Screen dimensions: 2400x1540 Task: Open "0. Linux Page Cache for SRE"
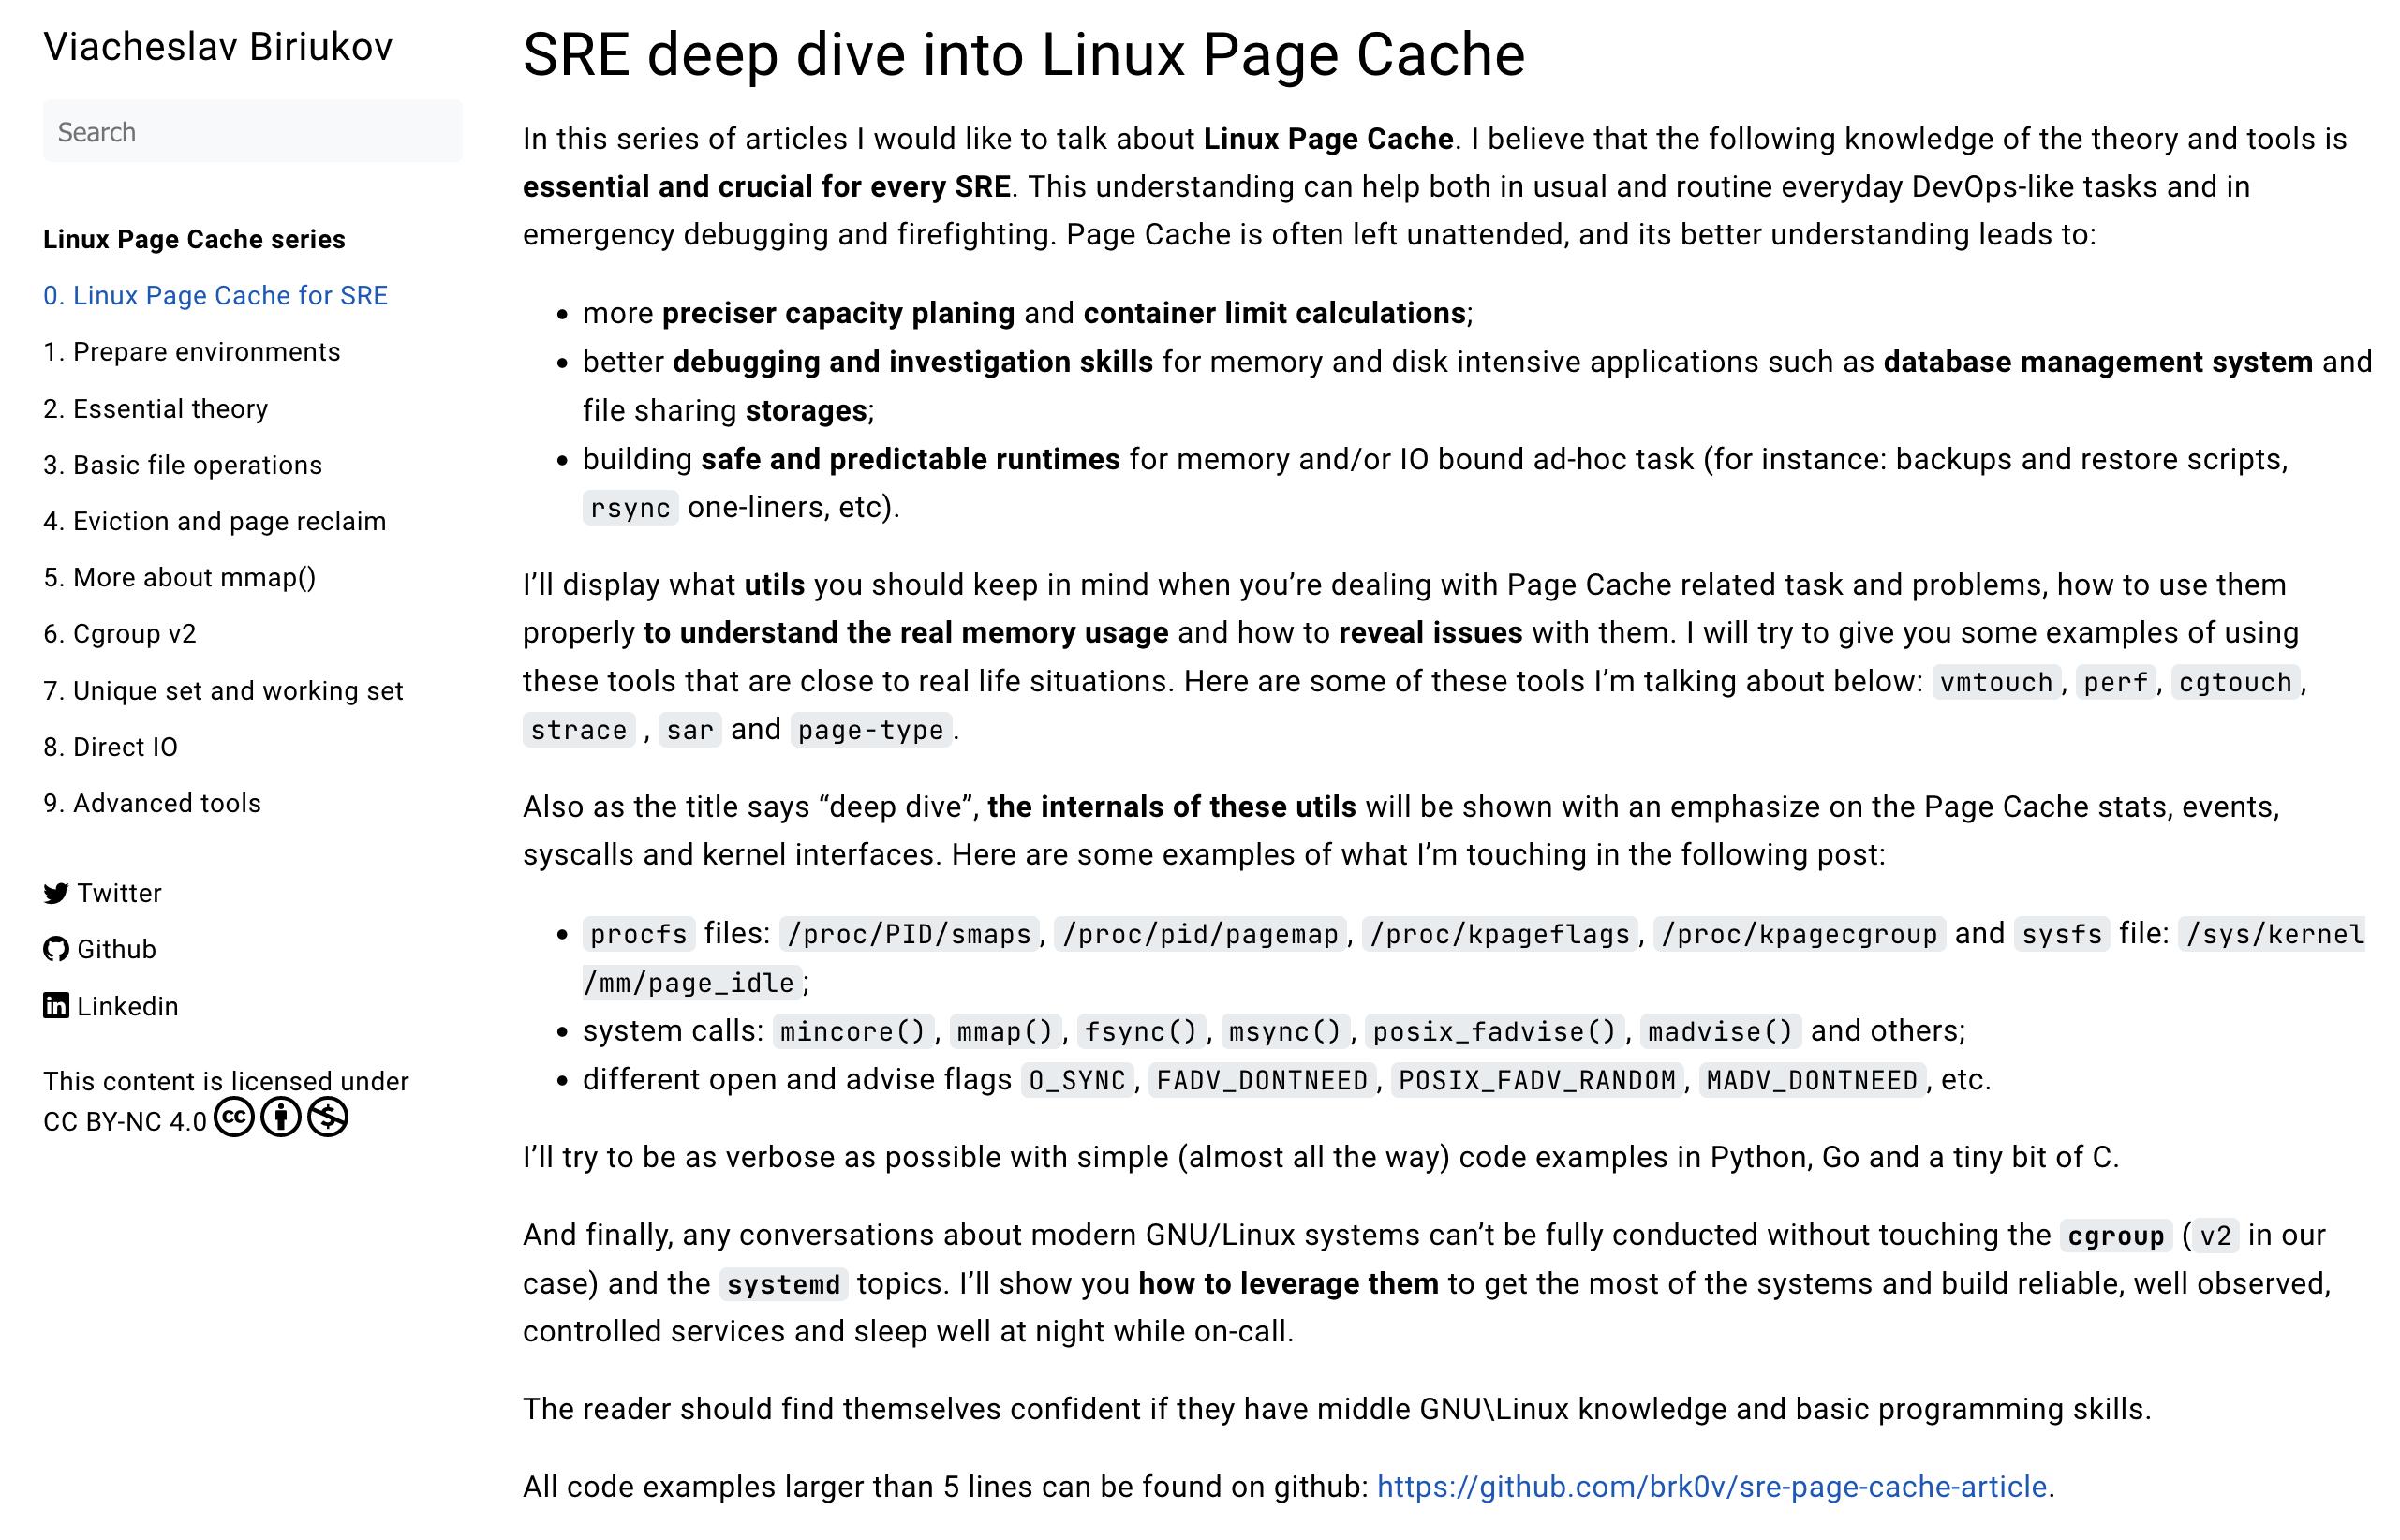coord(215,296)
